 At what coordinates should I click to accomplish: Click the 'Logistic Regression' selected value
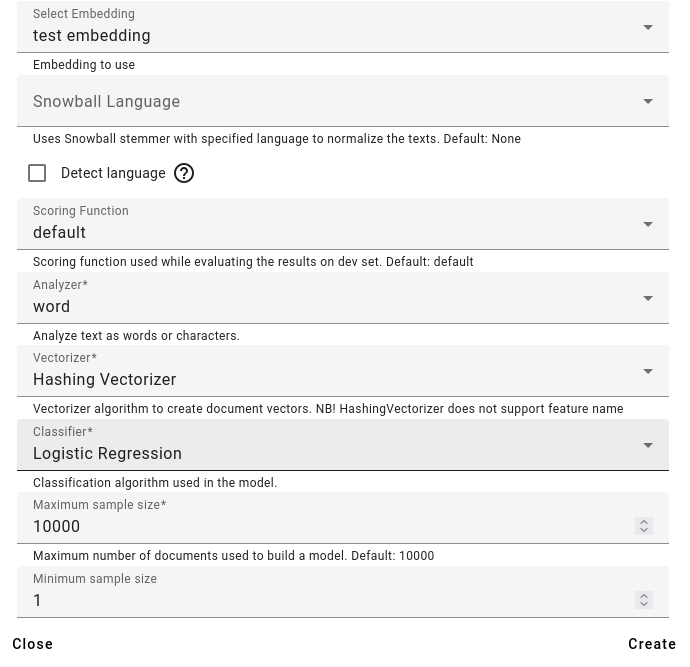click(108, 454)
